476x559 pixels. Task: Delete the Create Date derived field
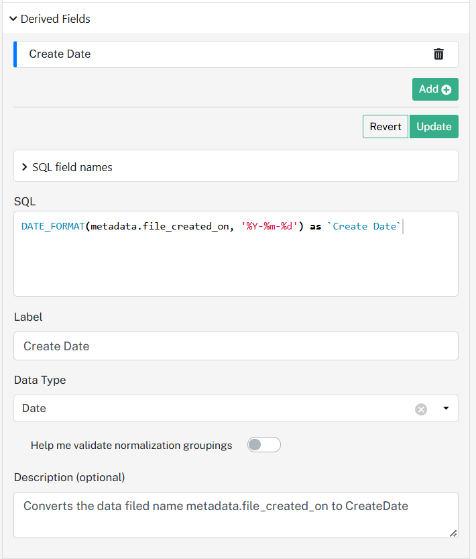point(438,54)
